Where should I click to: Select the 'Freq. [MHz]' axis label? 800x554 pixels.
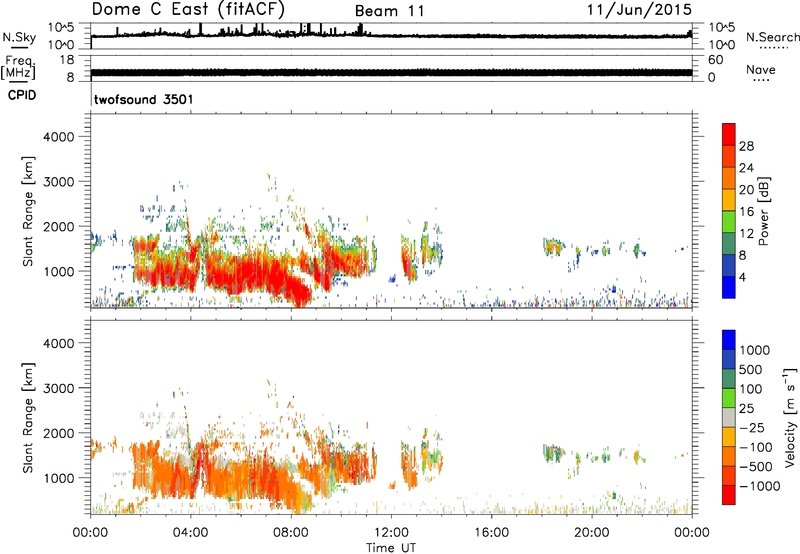click(x=18, y=67)
